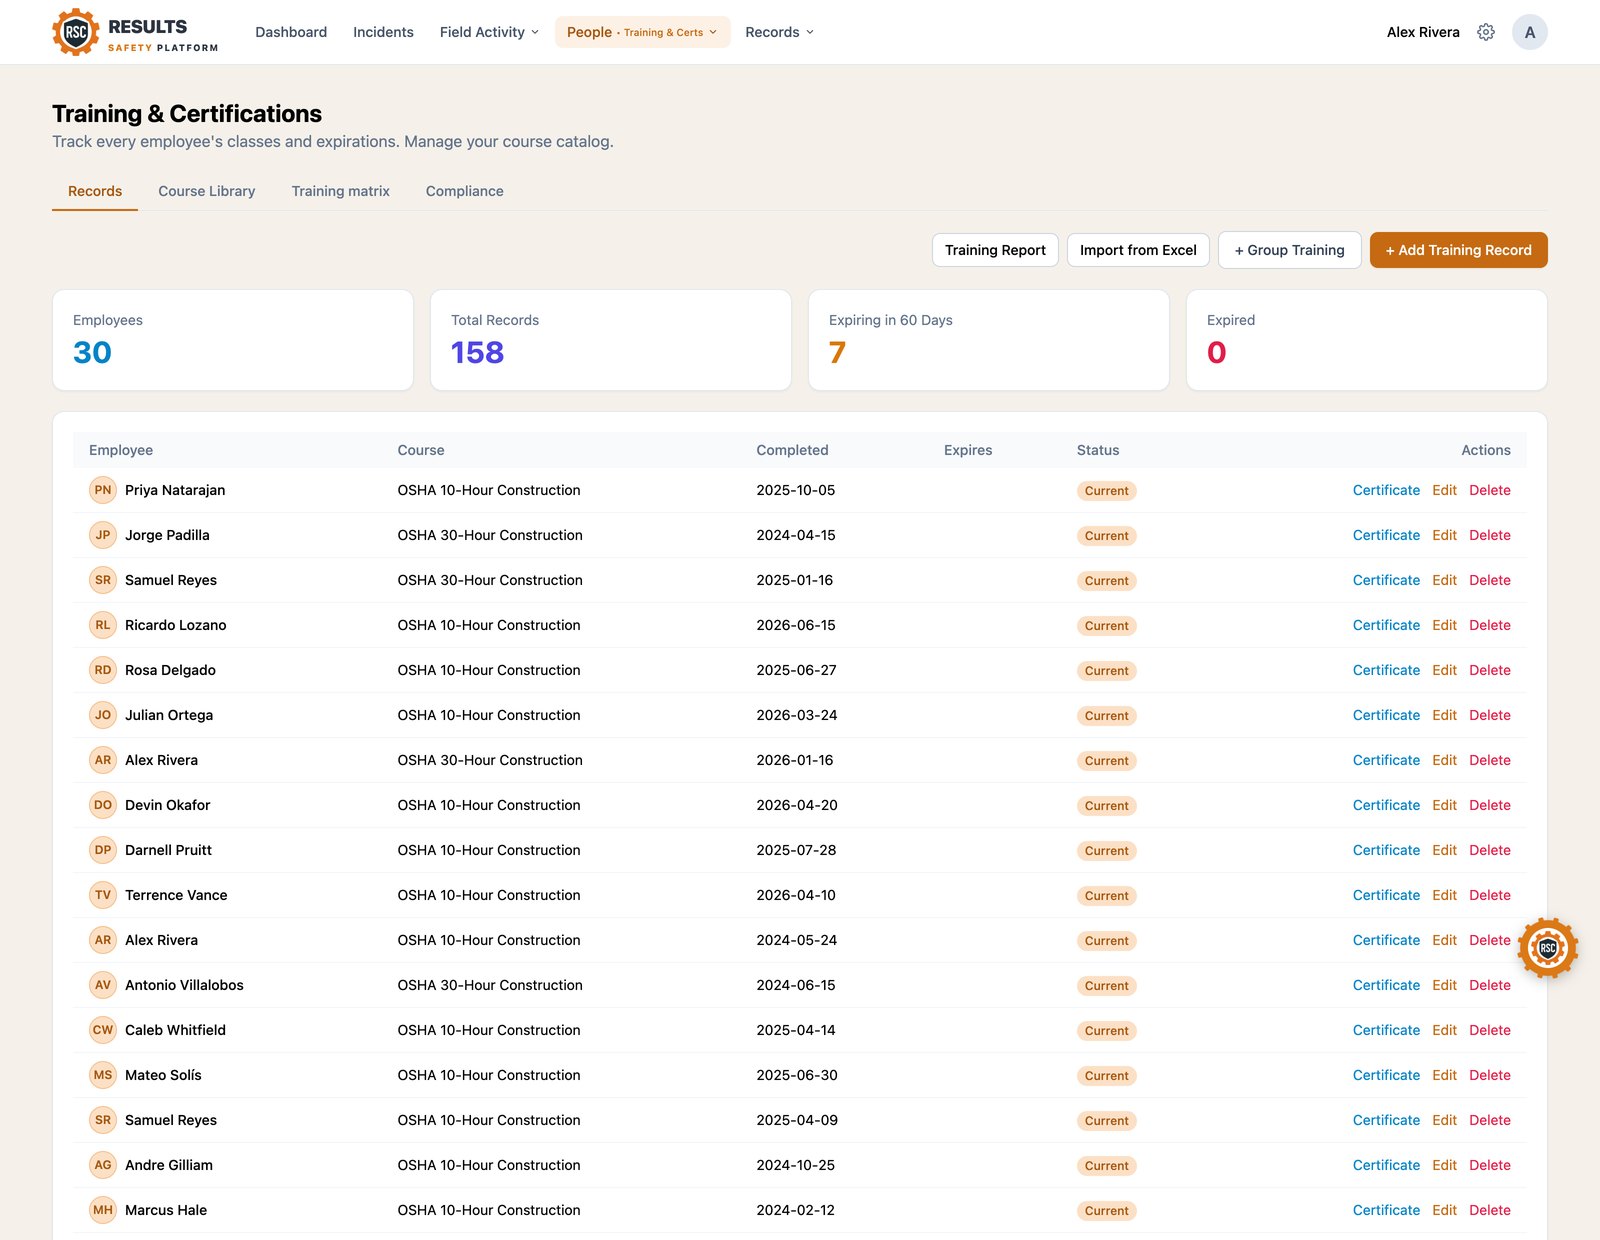
Task: Click Devin Okafor's DO avatar
Action: coord(103,805)
